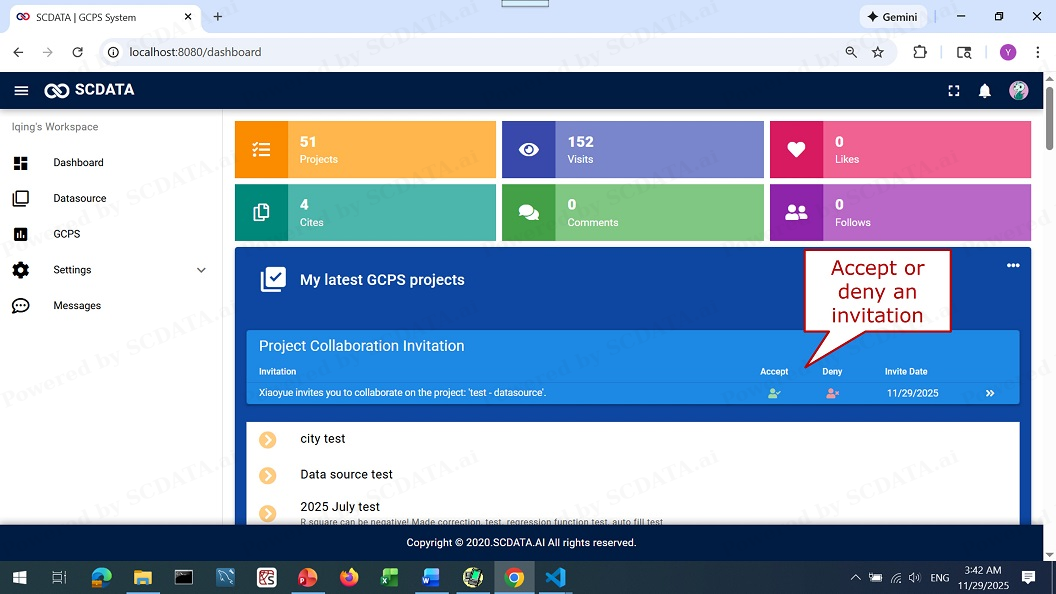
Task: Go to Dashboard in sidebar
Action: [78, 163]
